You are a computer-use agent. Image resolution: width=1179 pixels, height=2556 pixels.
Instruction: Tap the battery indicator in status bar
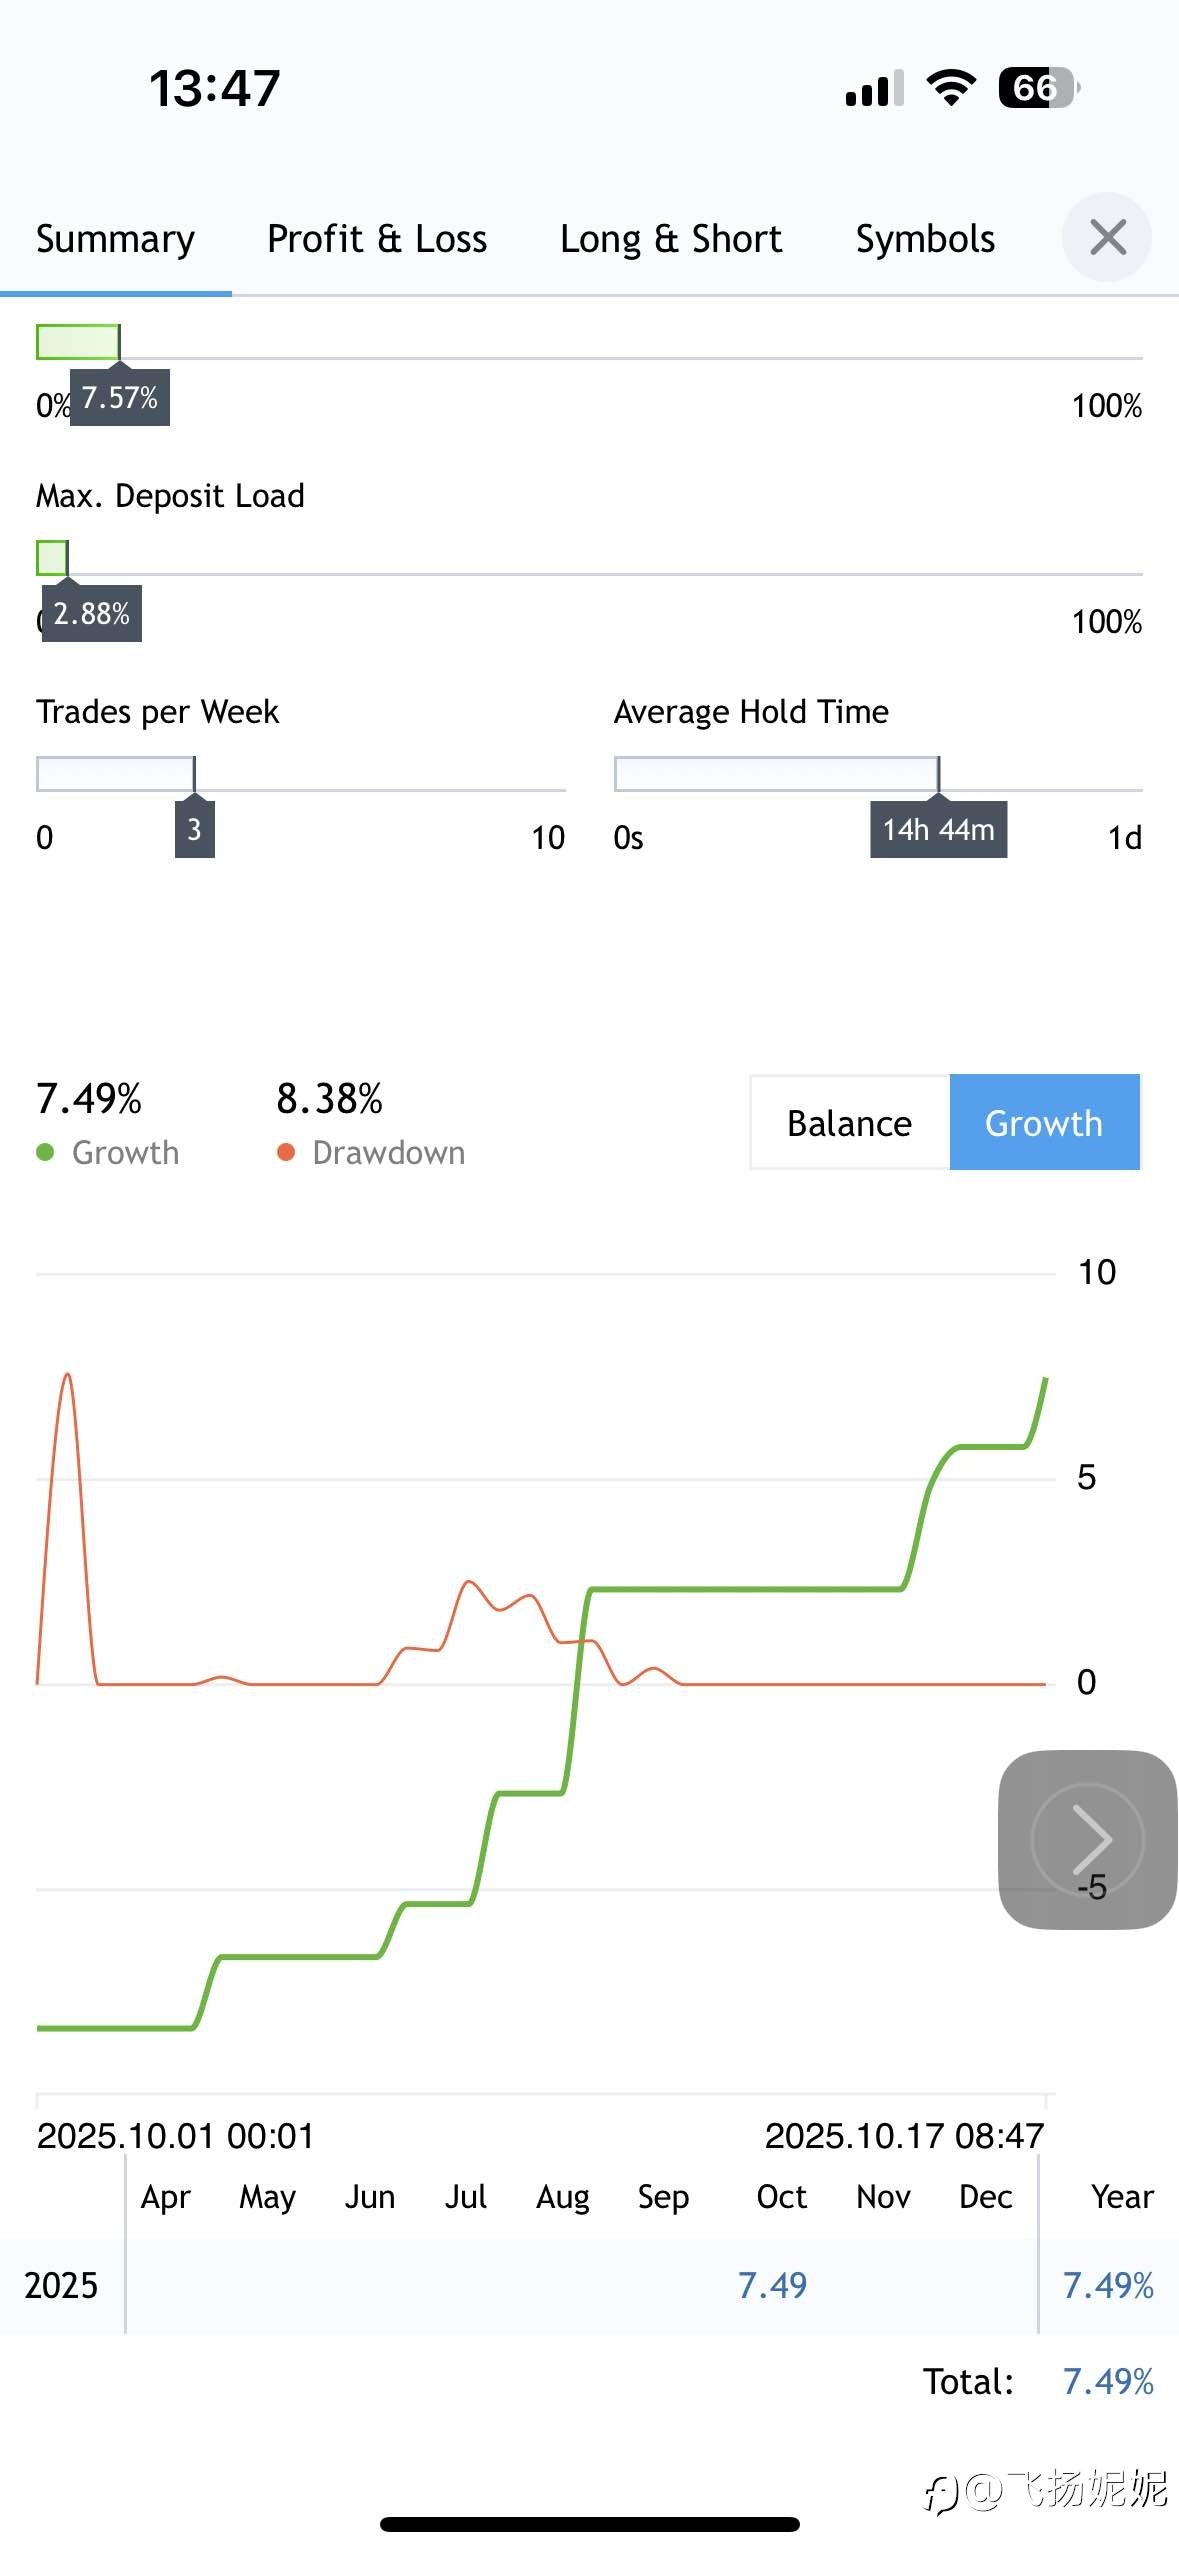(1037, 88)
